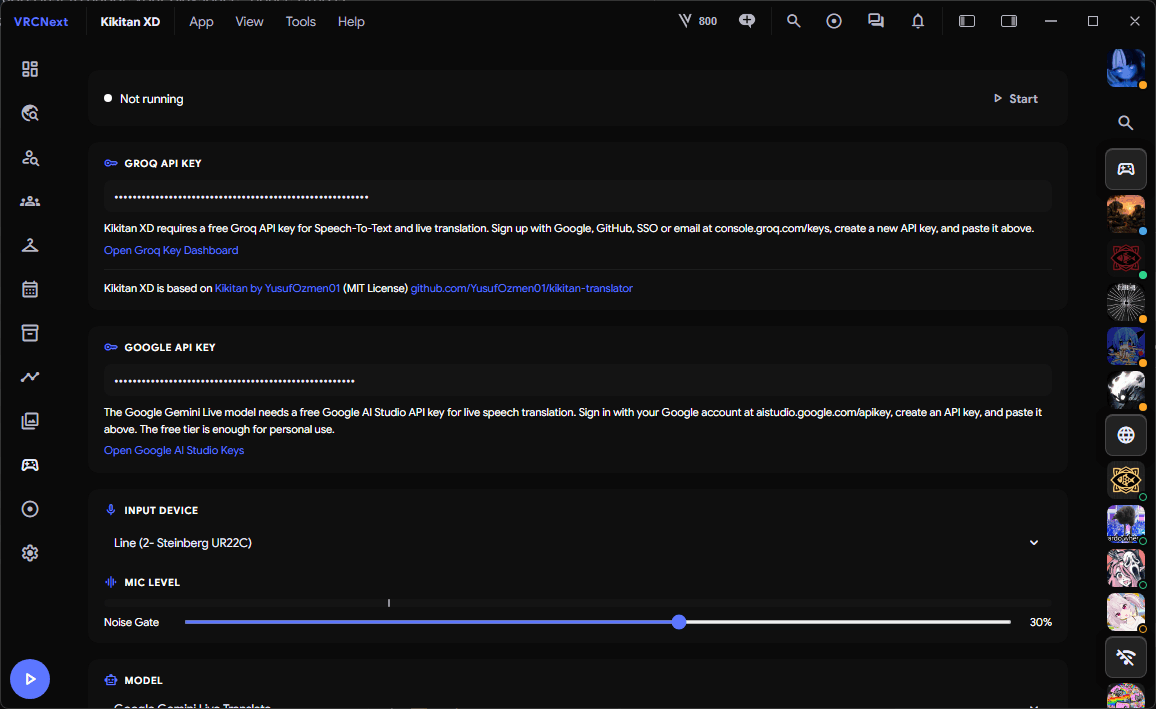
Task: Click the offline wifi-slash tile in friends panel
Action: click(x=1126, y=657)
